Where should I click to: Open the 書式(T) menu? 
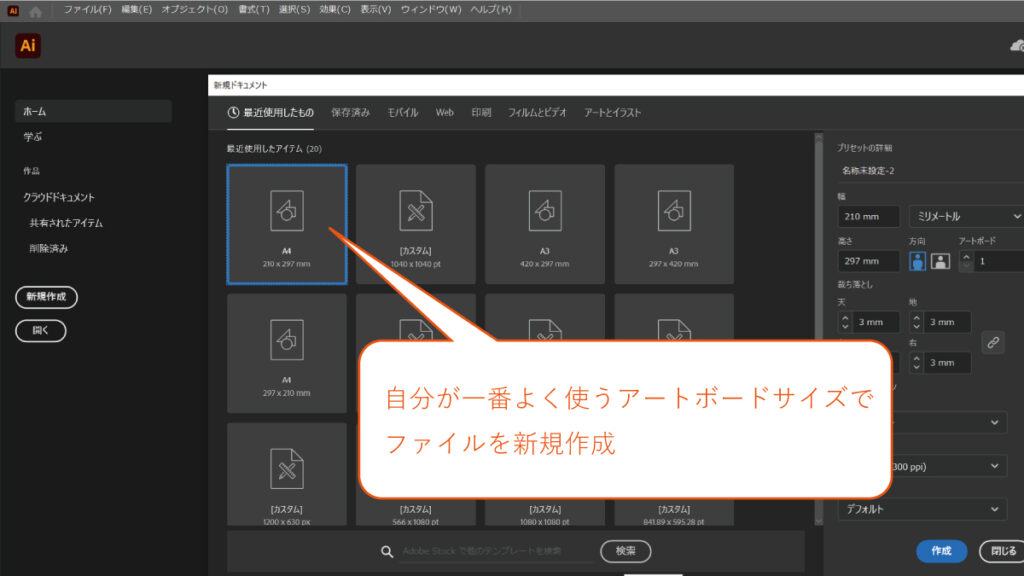(253, 10)
